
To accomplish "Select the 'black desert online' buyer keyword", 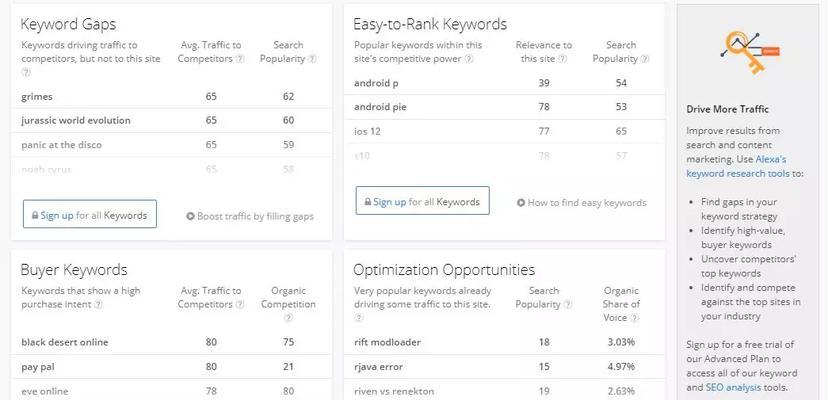I will (x=64, y=342).
